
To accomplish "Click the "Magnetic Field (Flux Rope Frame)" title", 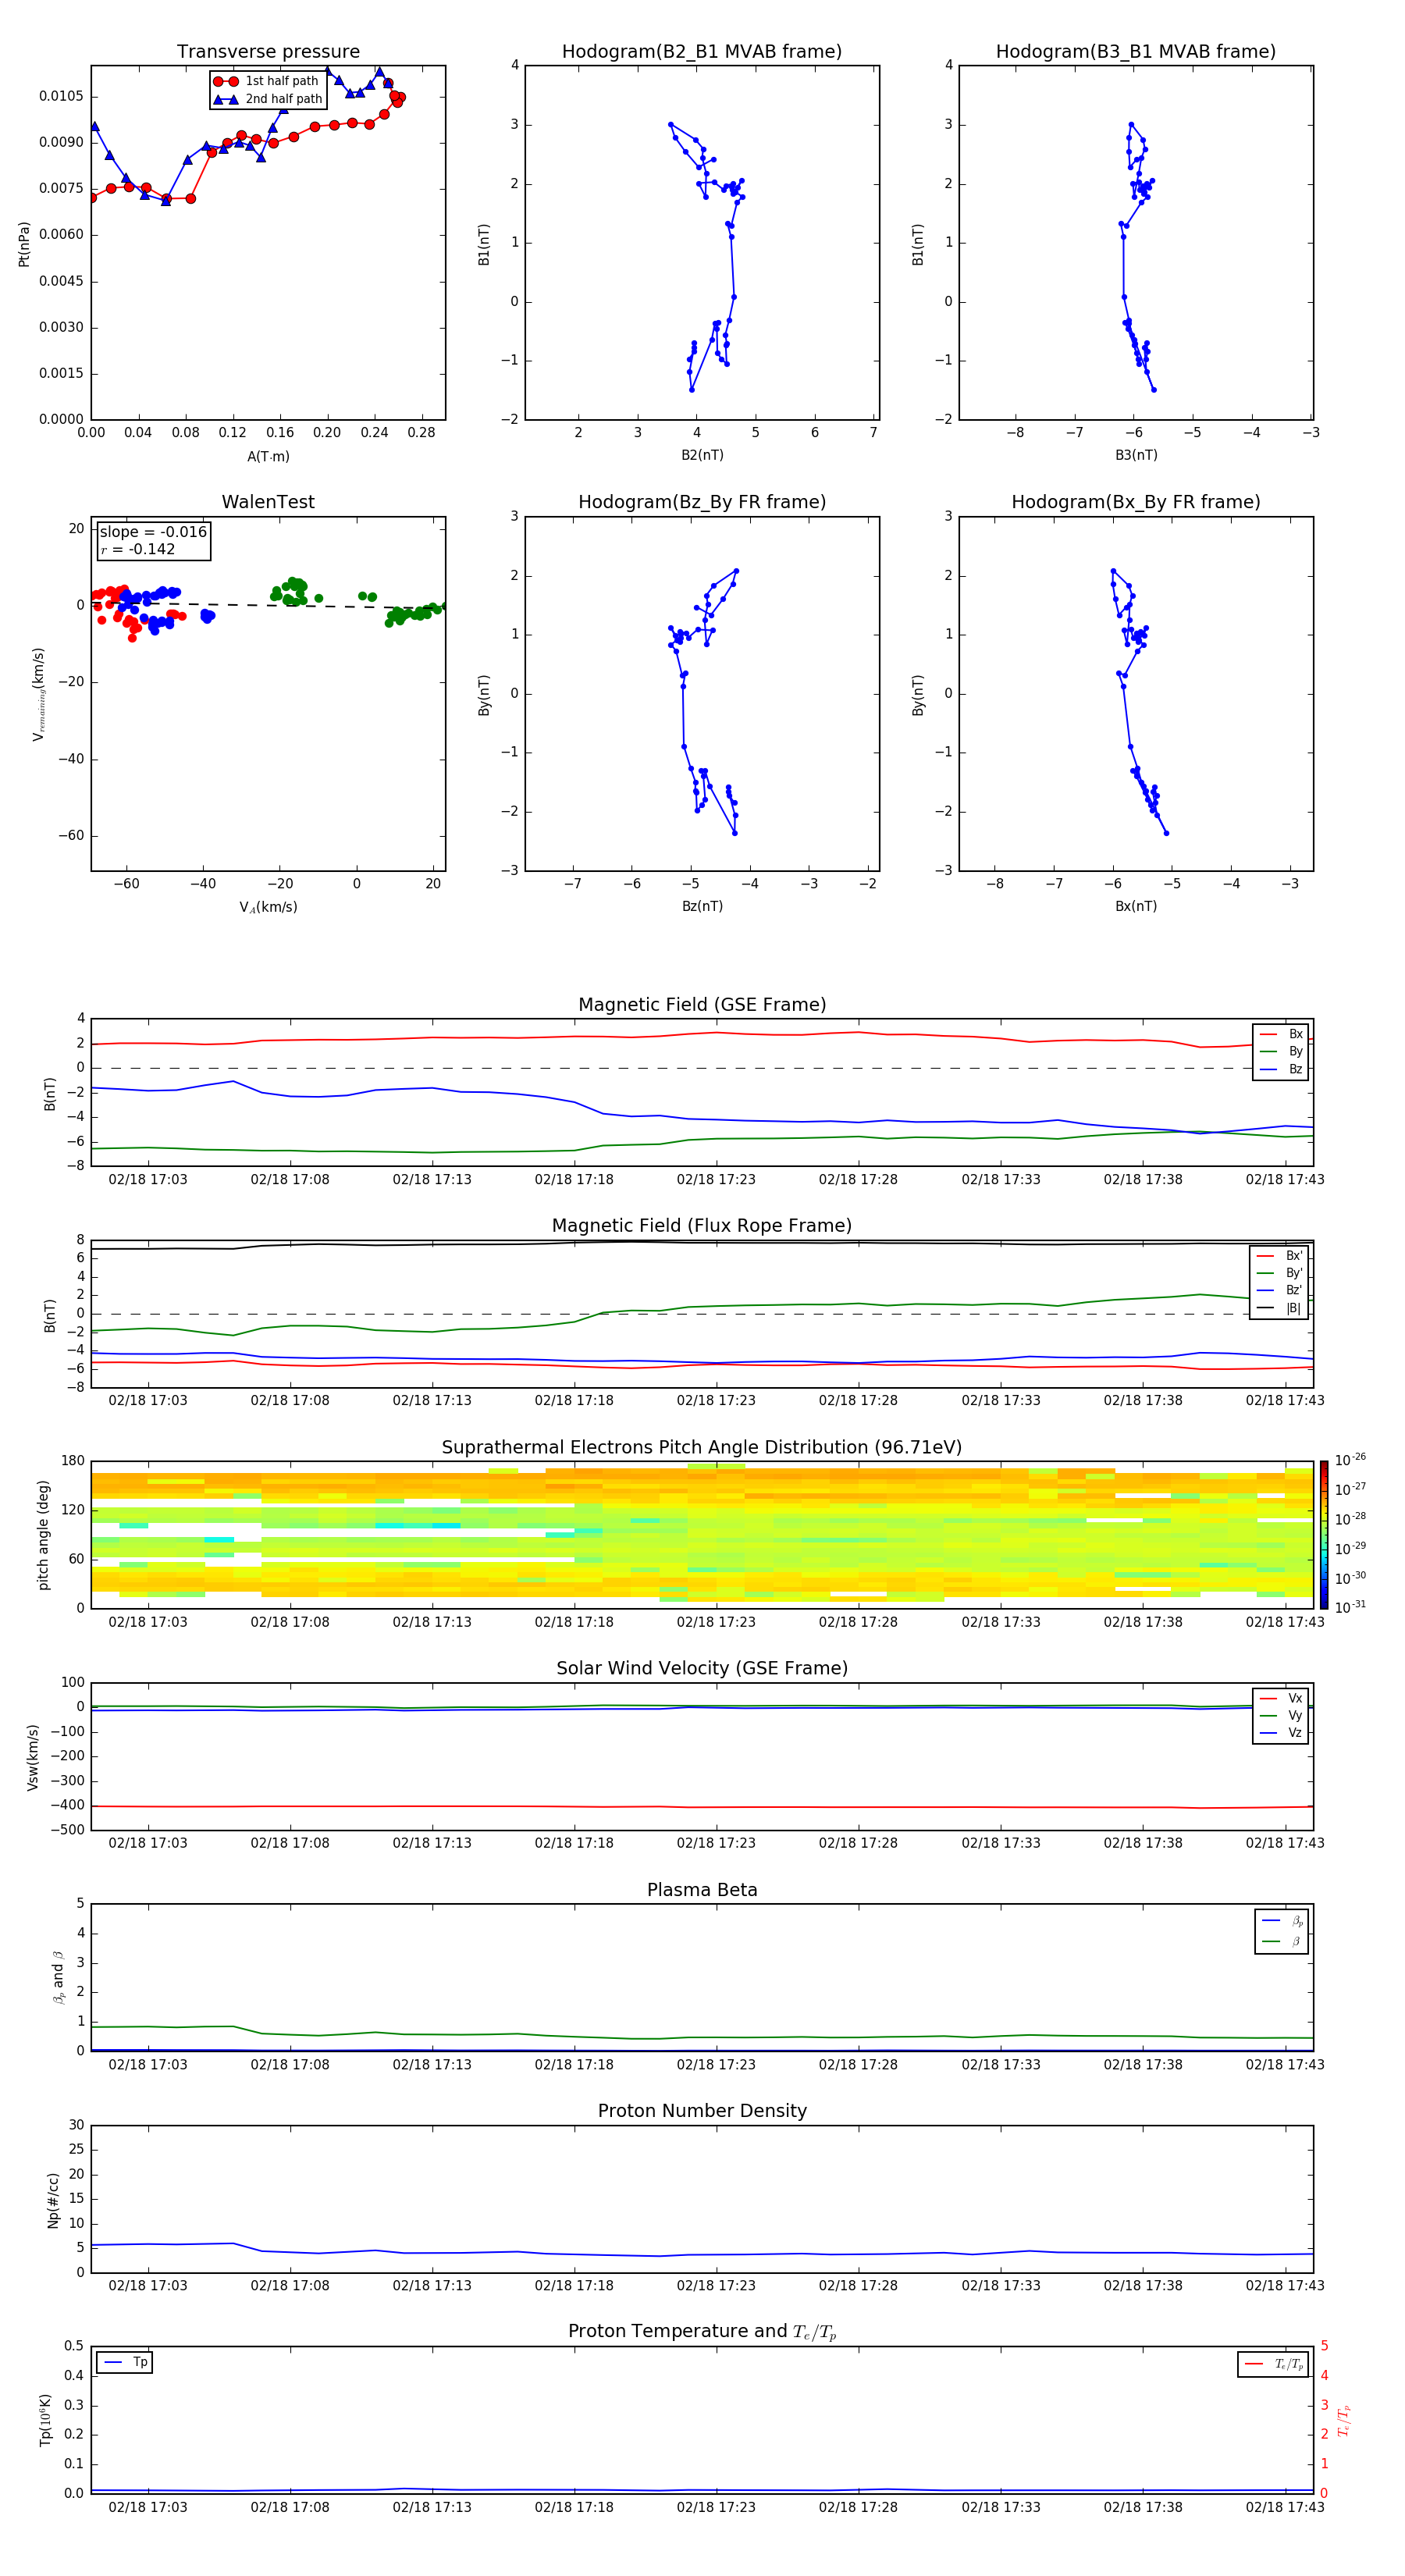I will tap(702, 1226).
